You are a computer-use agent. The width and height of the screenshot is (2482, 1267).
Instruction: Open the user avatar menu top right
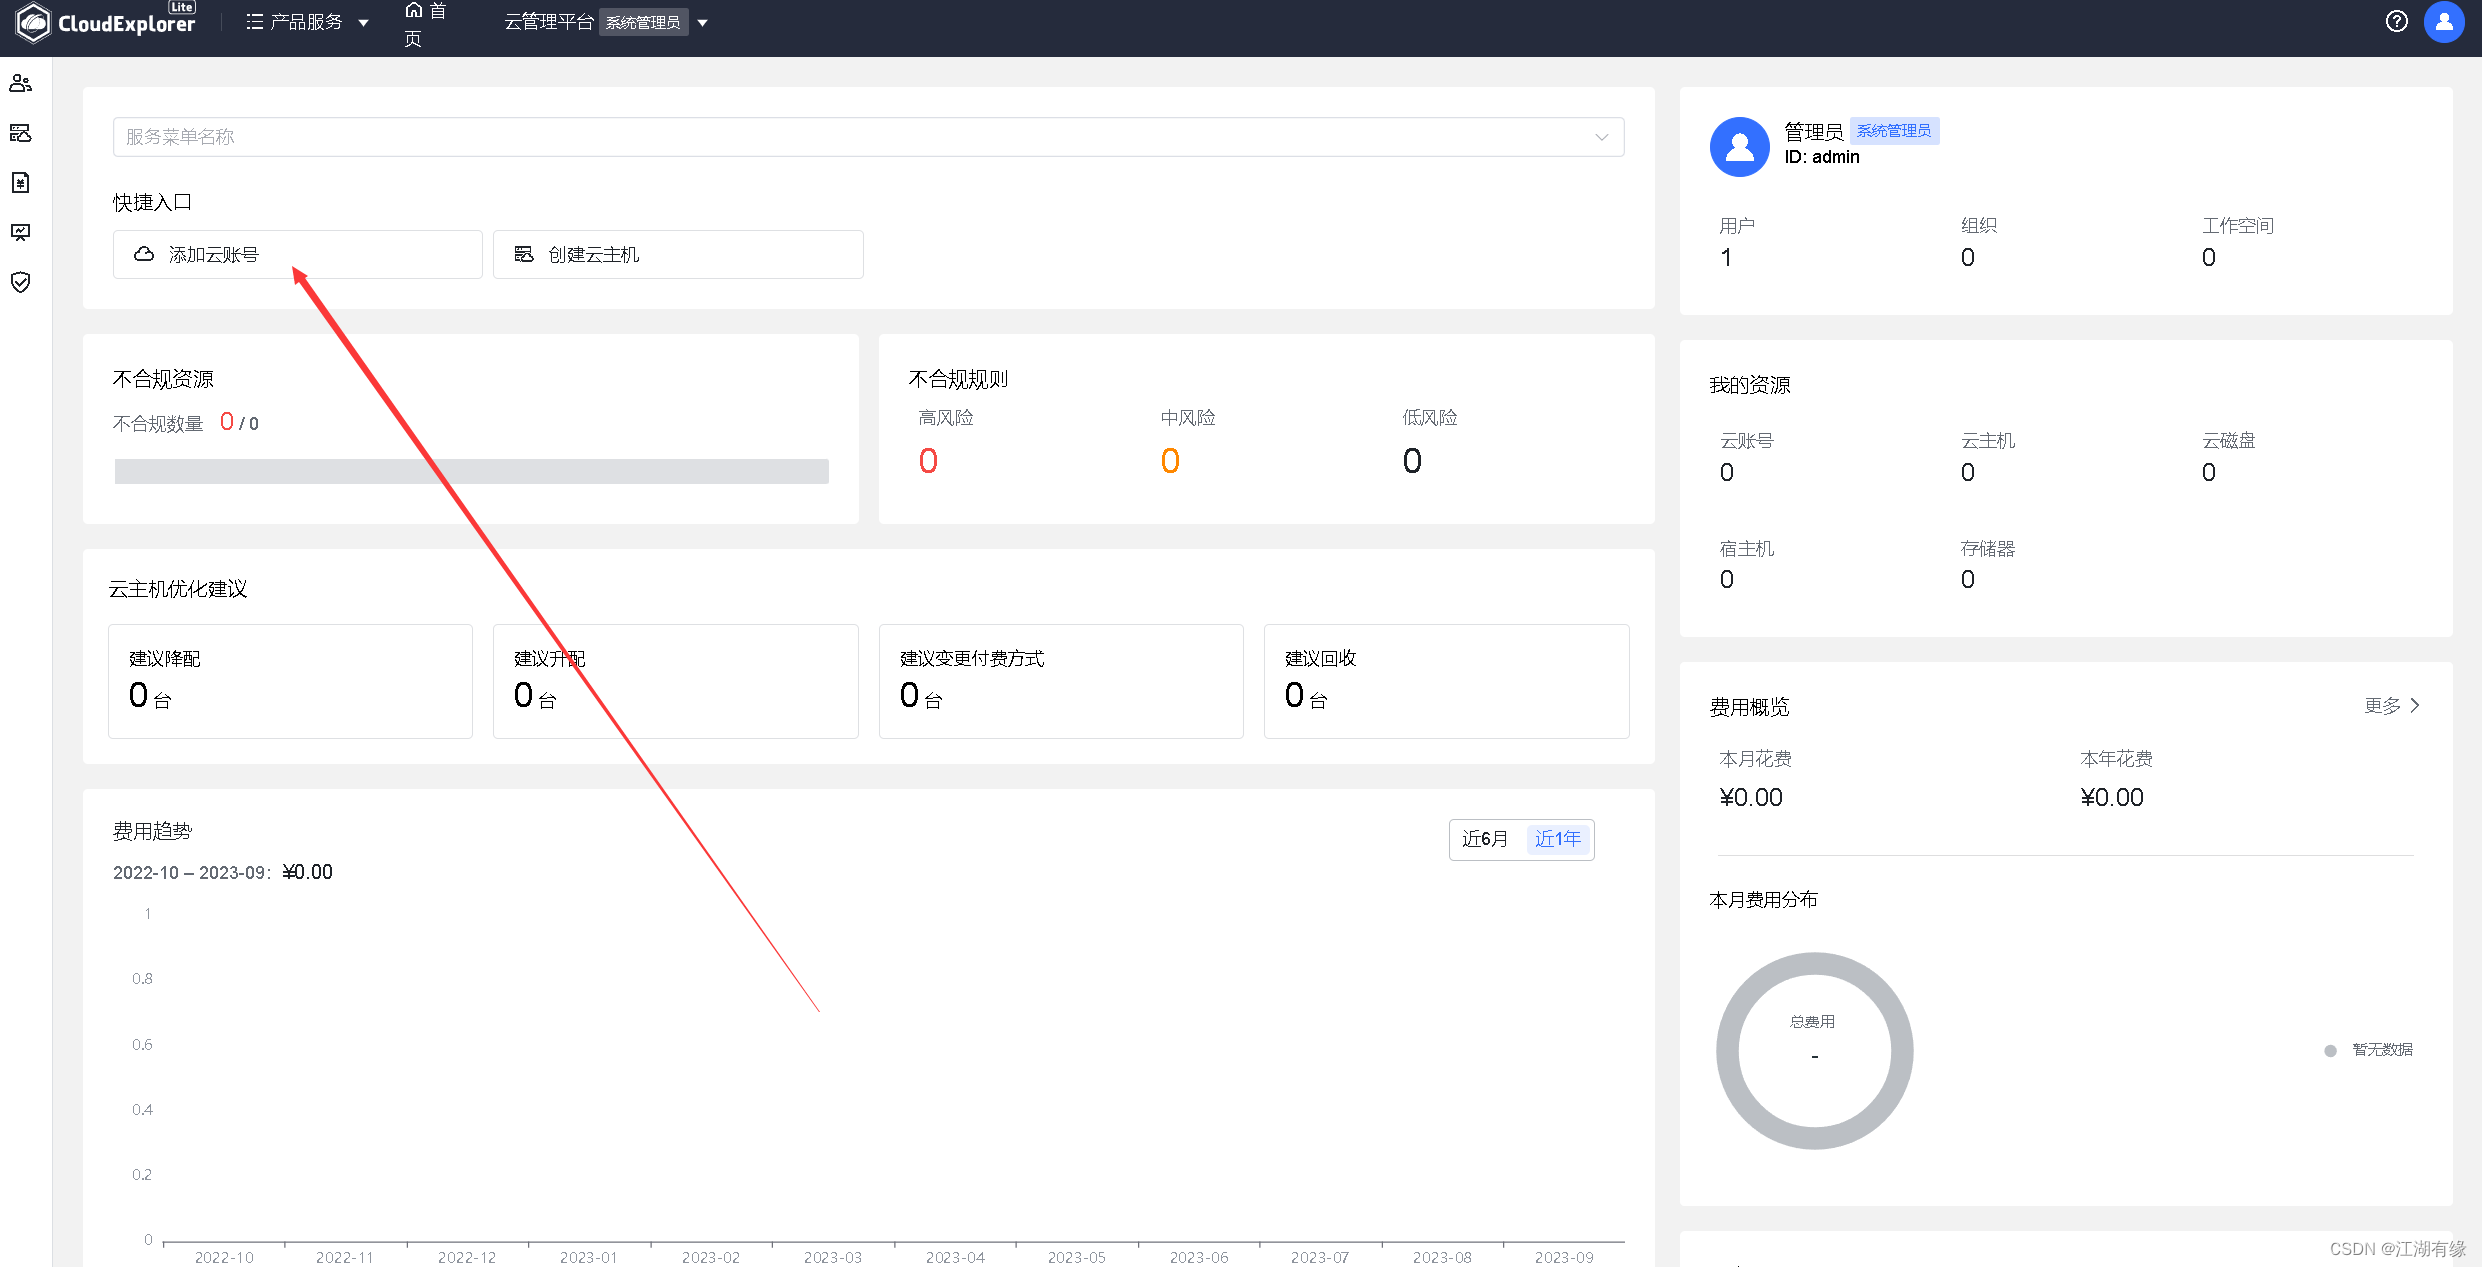2444,22
